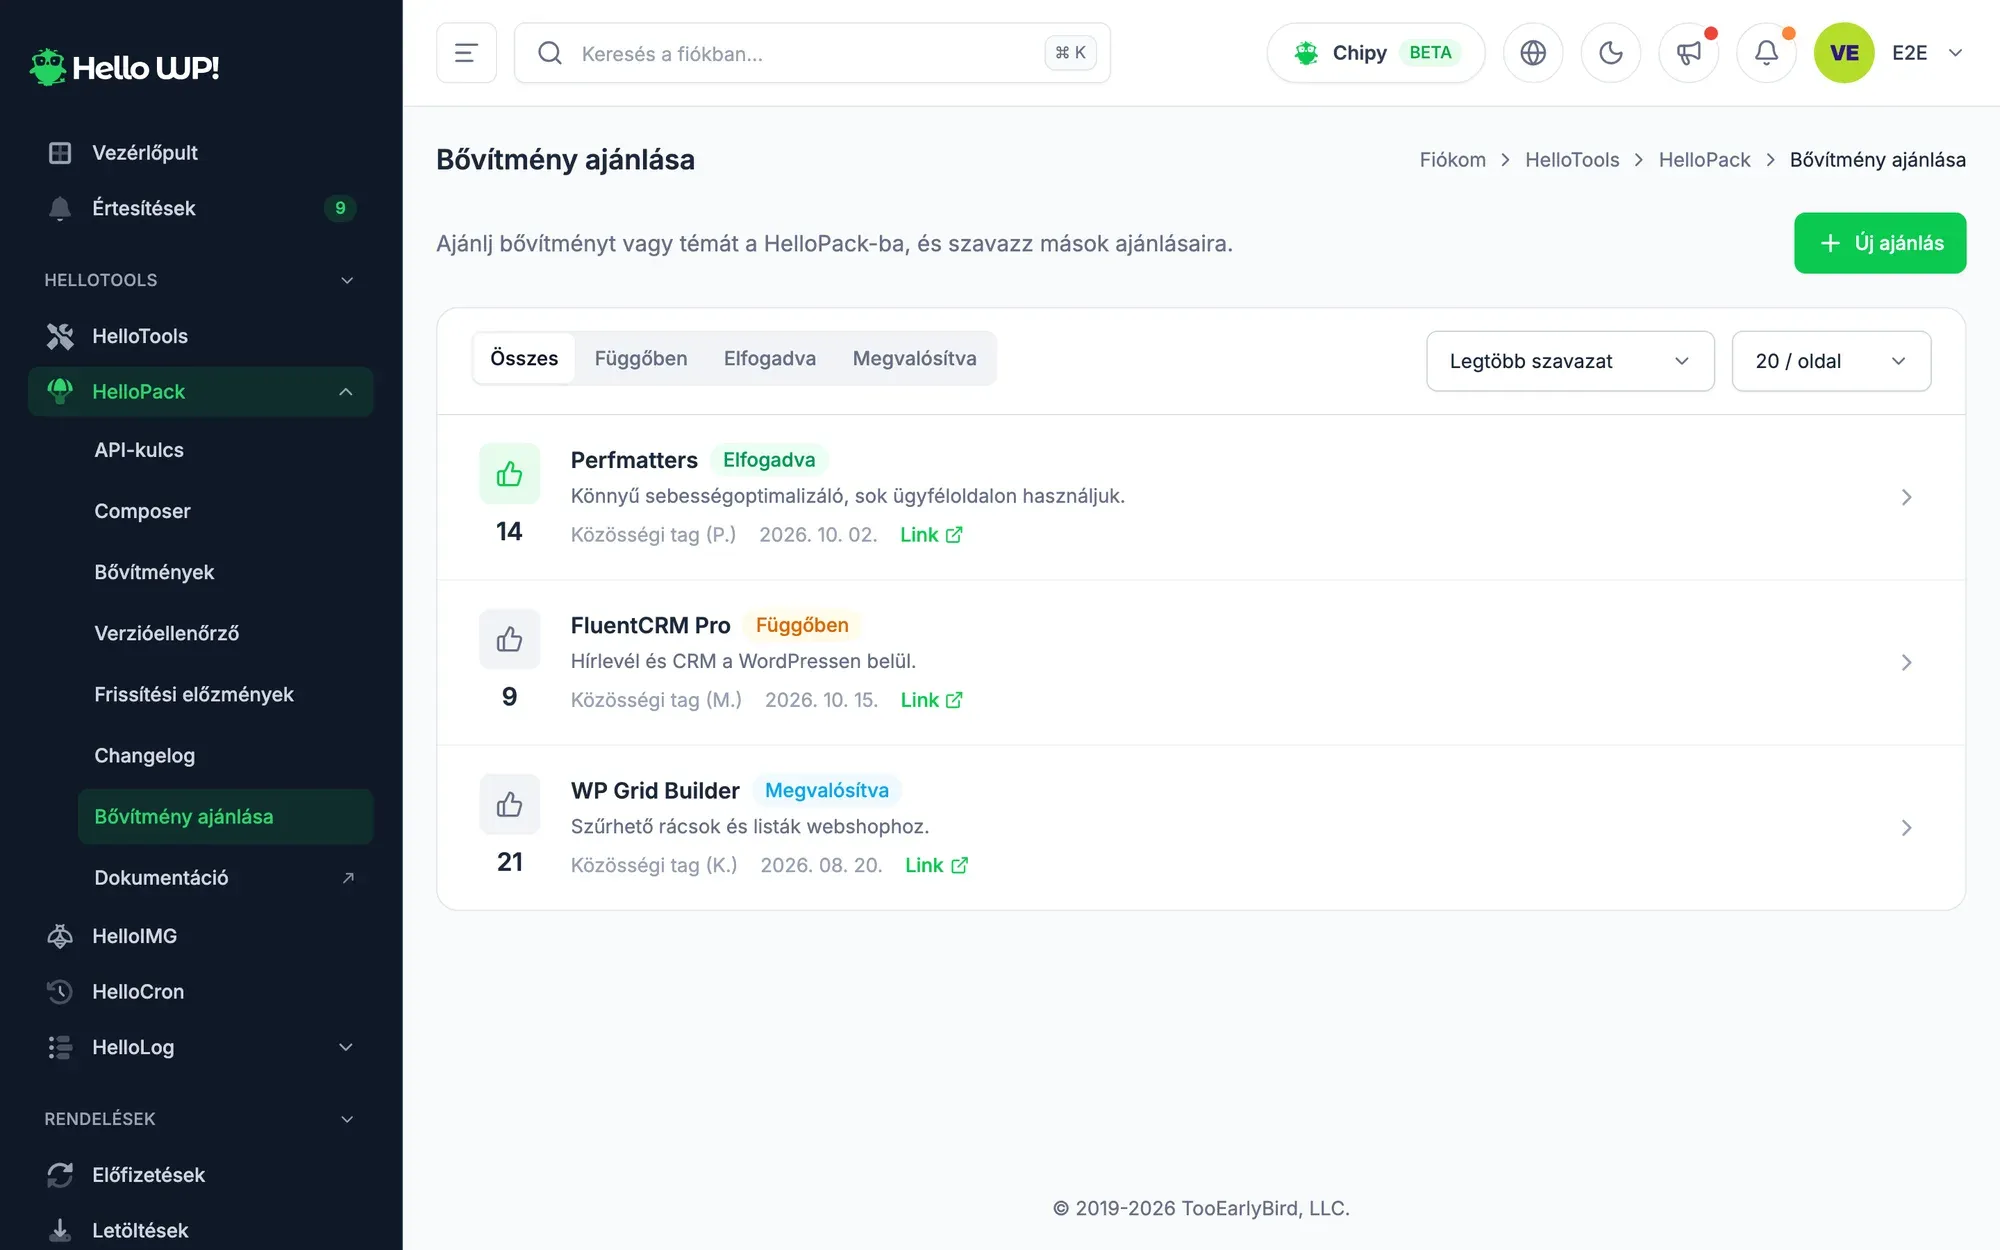
Task: Toggle the sidebar menu icon
Action: [x=466, y=53]
